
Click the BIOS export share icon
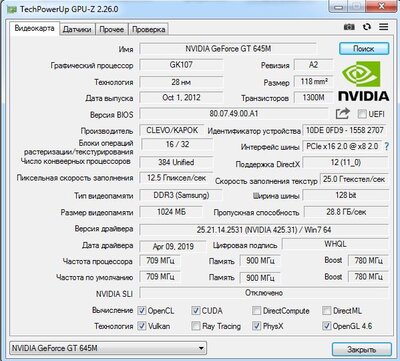tap(342, 114)
